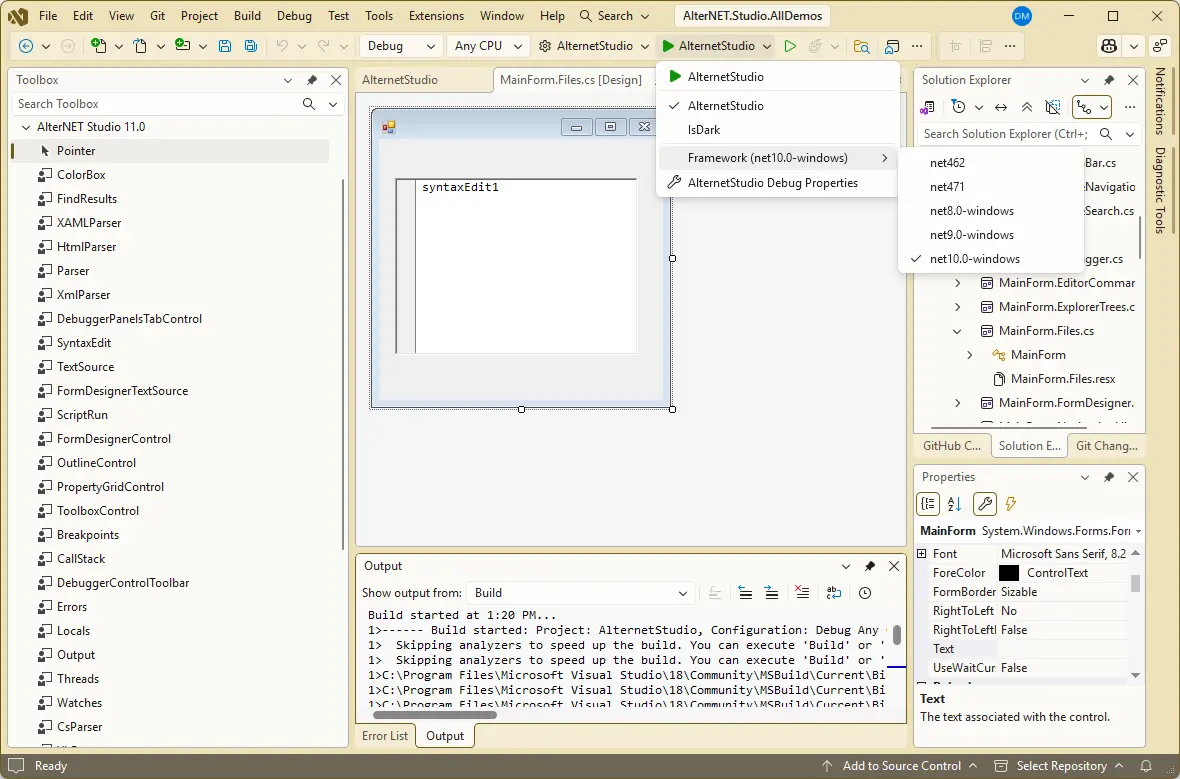Click the Search button in the title bar
This screenshot has height=779, width=1180.
click(614, 16)
